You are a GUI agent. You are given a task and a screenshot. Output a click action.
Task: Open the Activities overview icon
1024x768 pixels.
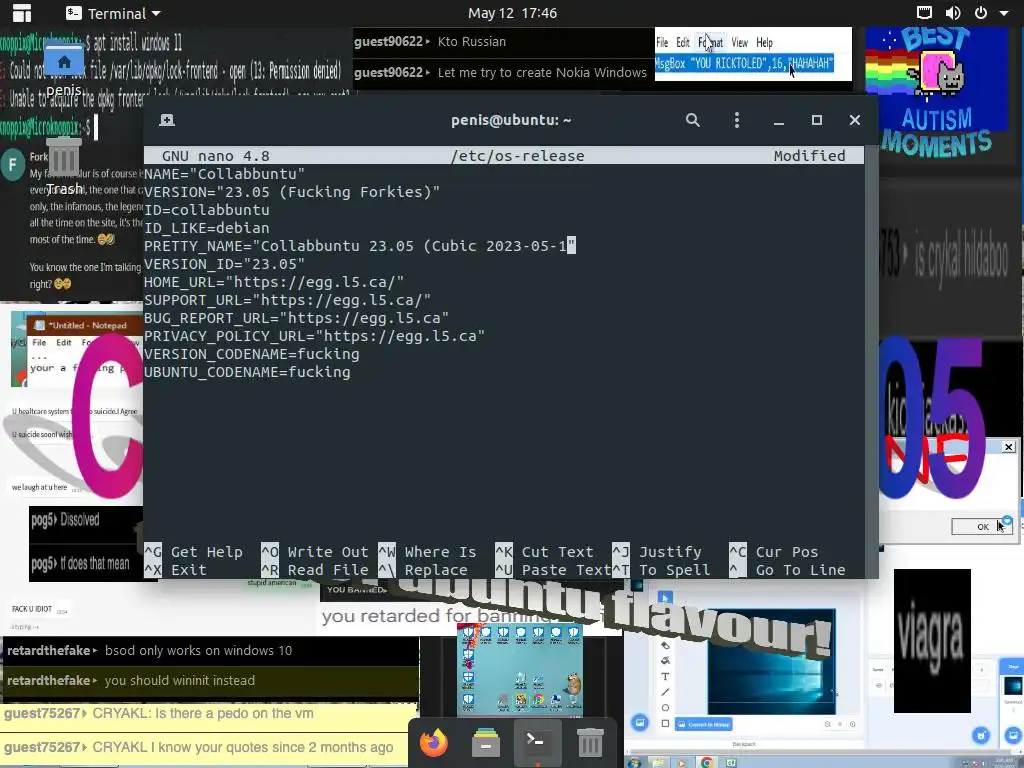(x=22, y=13)
